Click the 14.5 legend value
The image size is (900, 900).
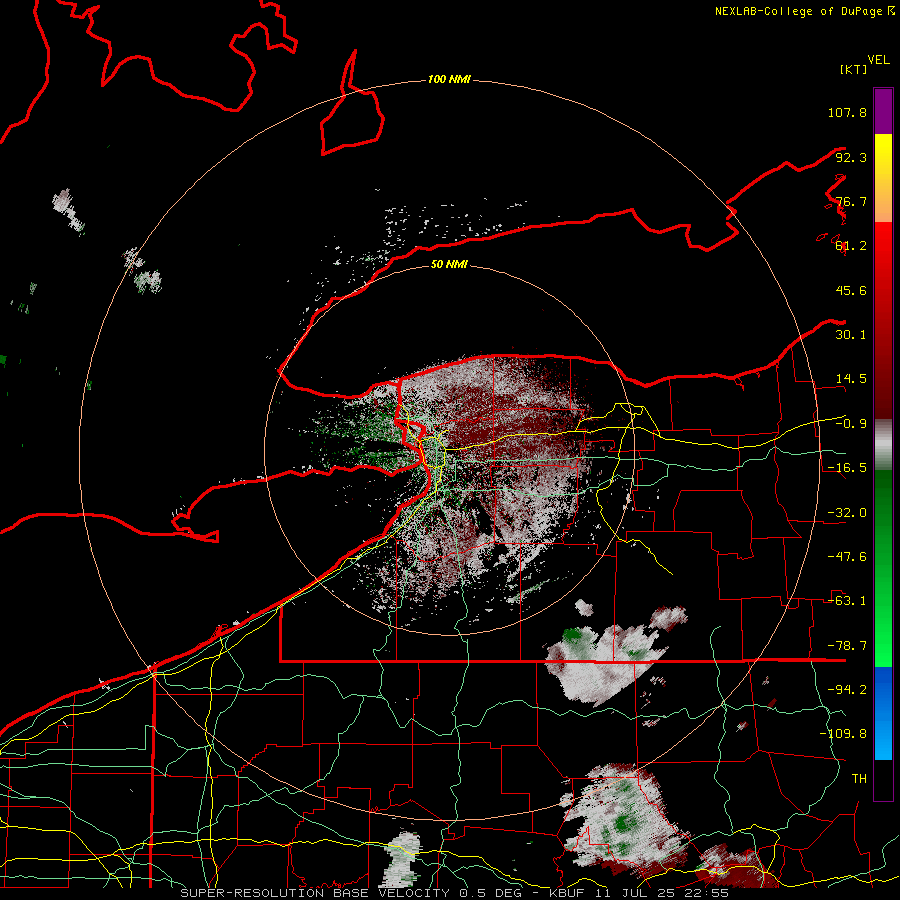click(x=851, y=379)
